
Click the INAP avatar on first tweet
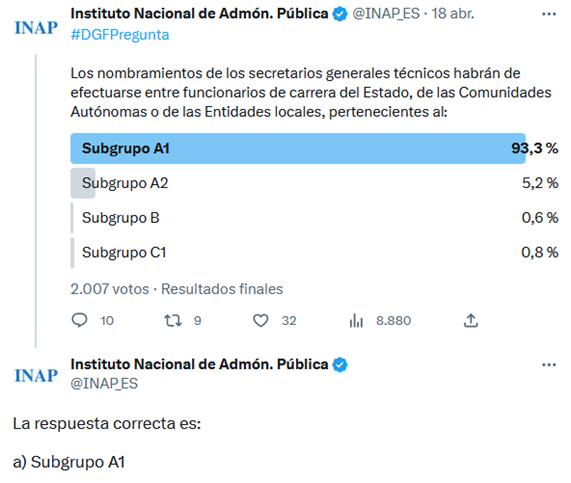[36, 28]
